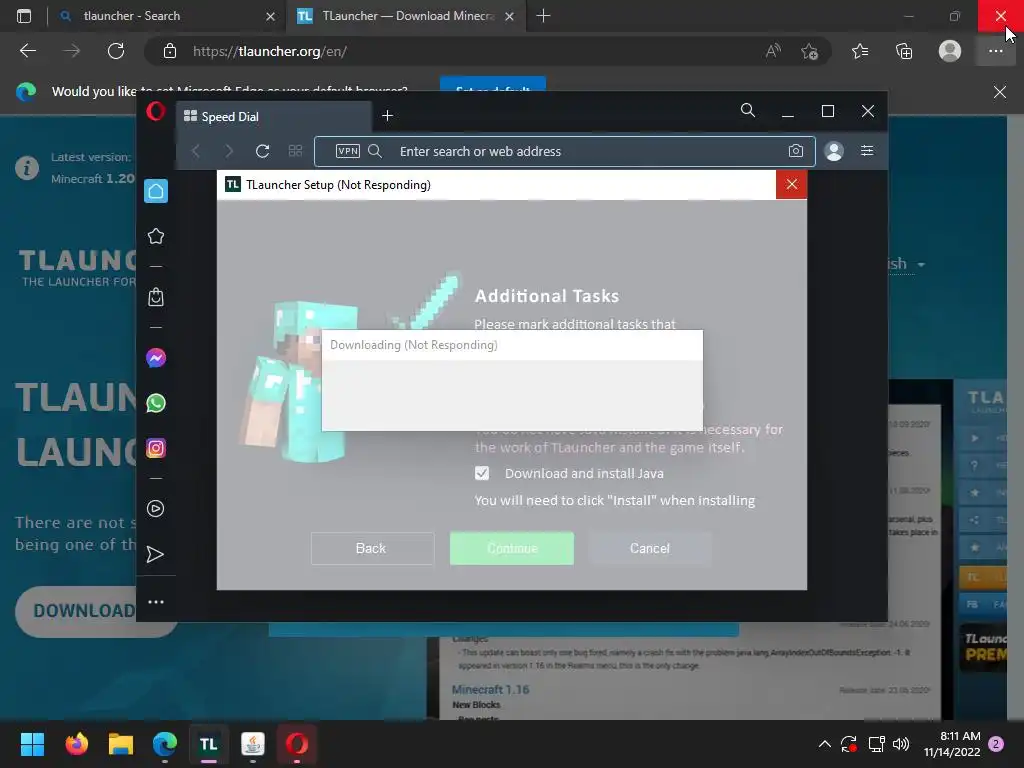Focus Opera search or web address field

[565, 152]
